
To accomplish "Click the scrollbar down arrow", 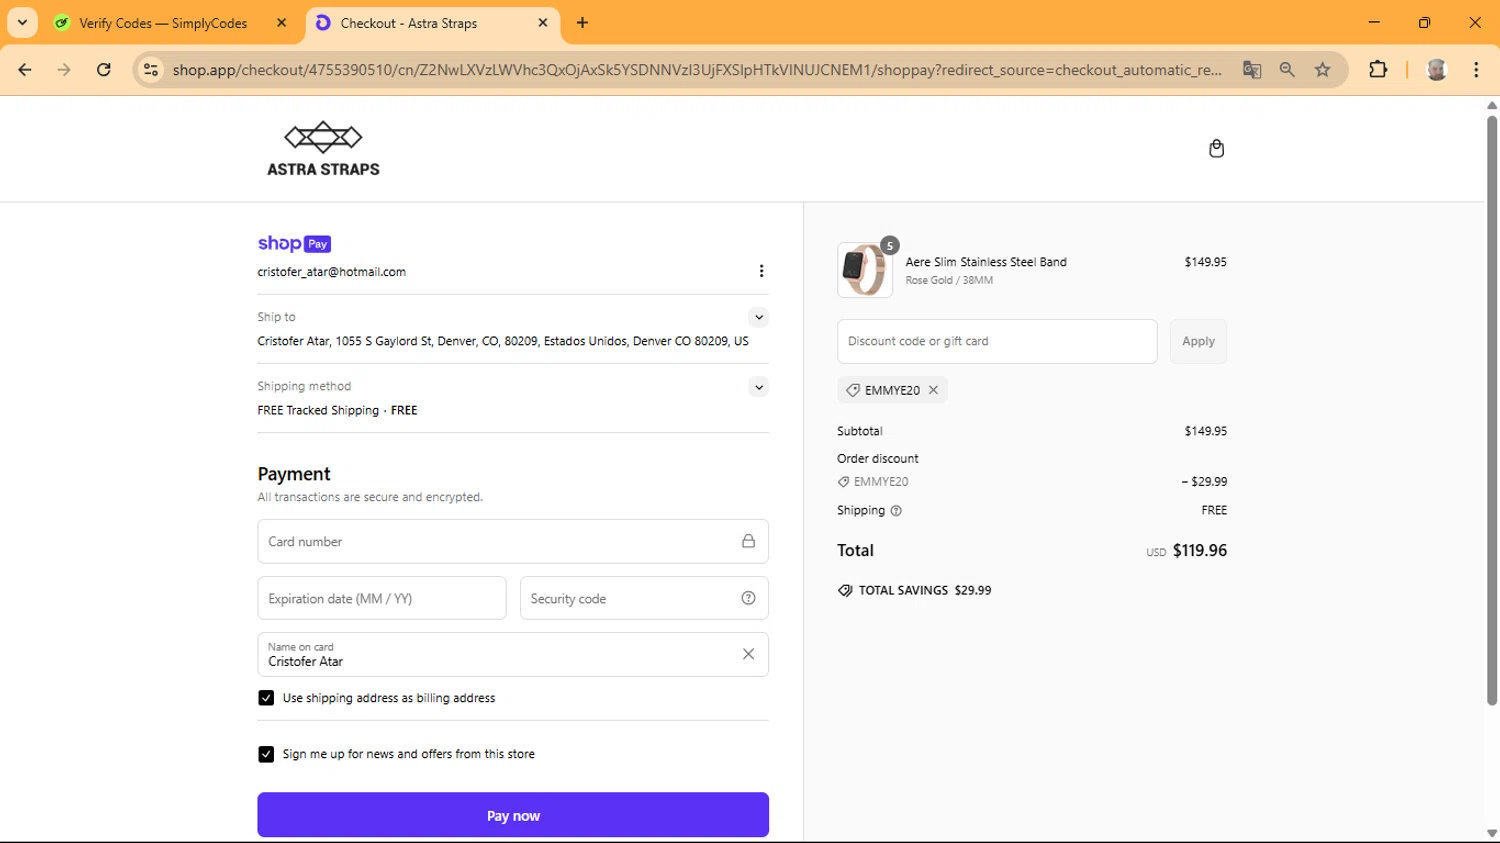I will (x=1491, y=833).
